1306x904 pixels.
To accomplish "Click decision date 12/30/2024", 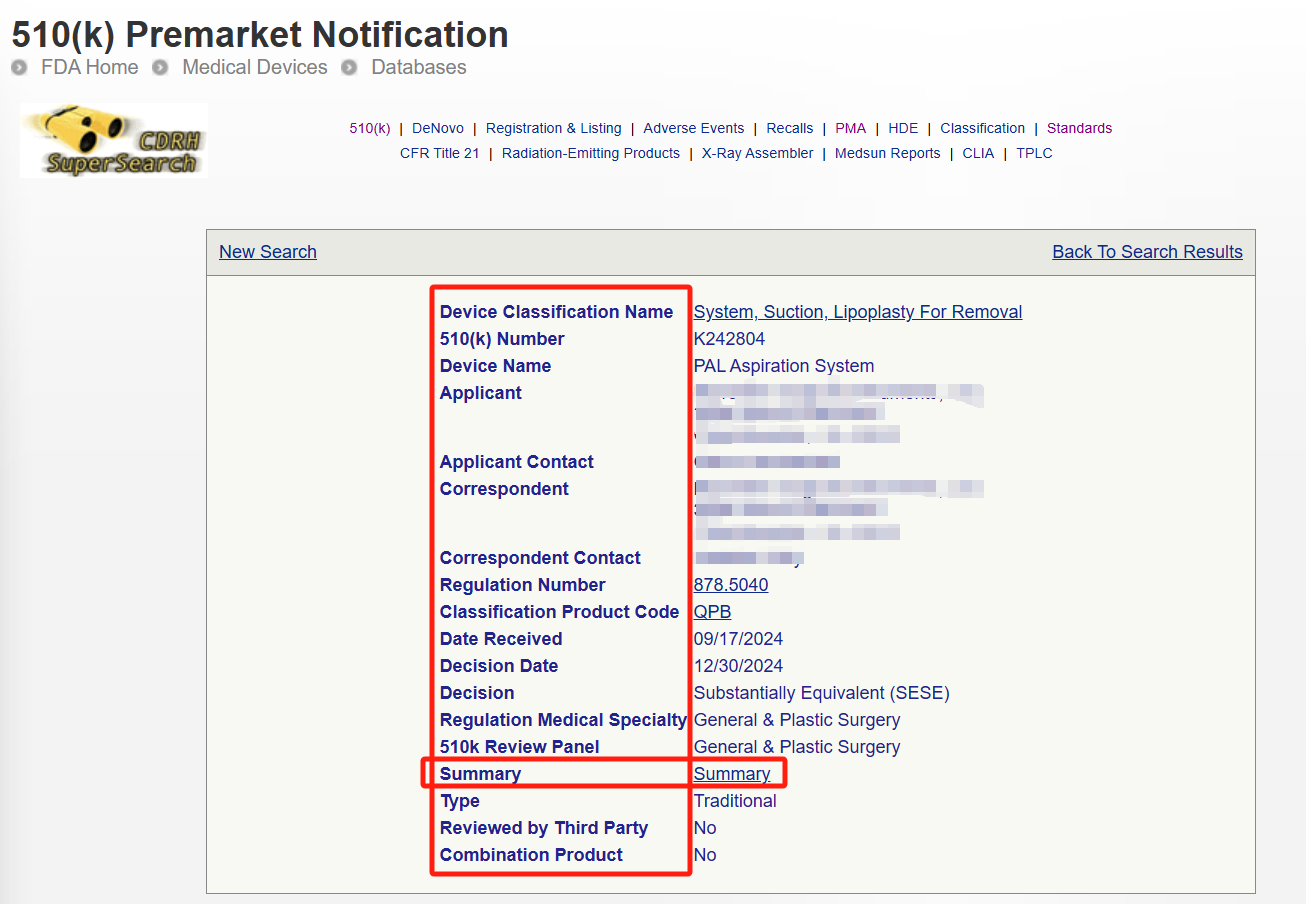I will pos(739,666).
